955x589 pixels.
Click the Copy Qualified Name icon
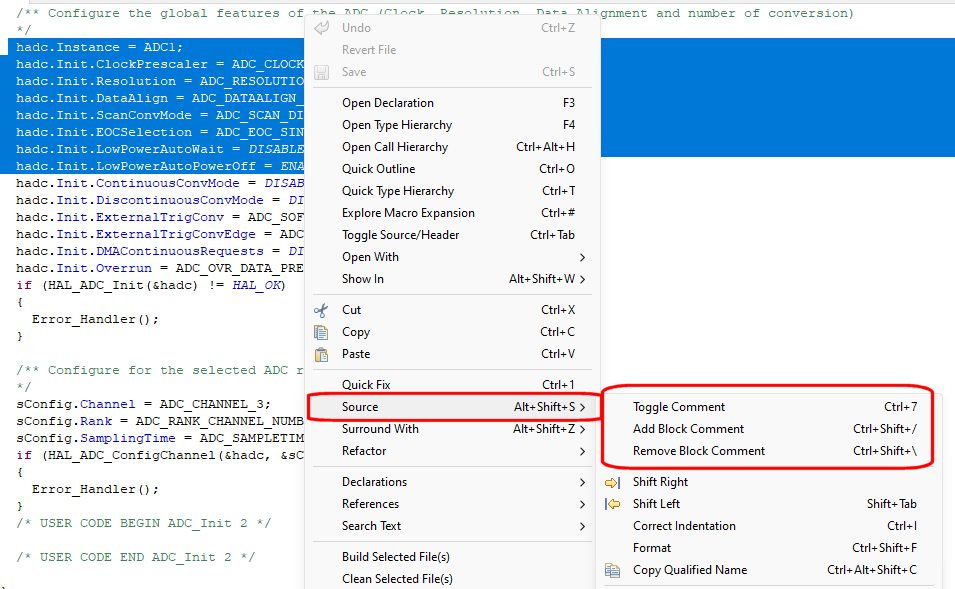(612, 570)
